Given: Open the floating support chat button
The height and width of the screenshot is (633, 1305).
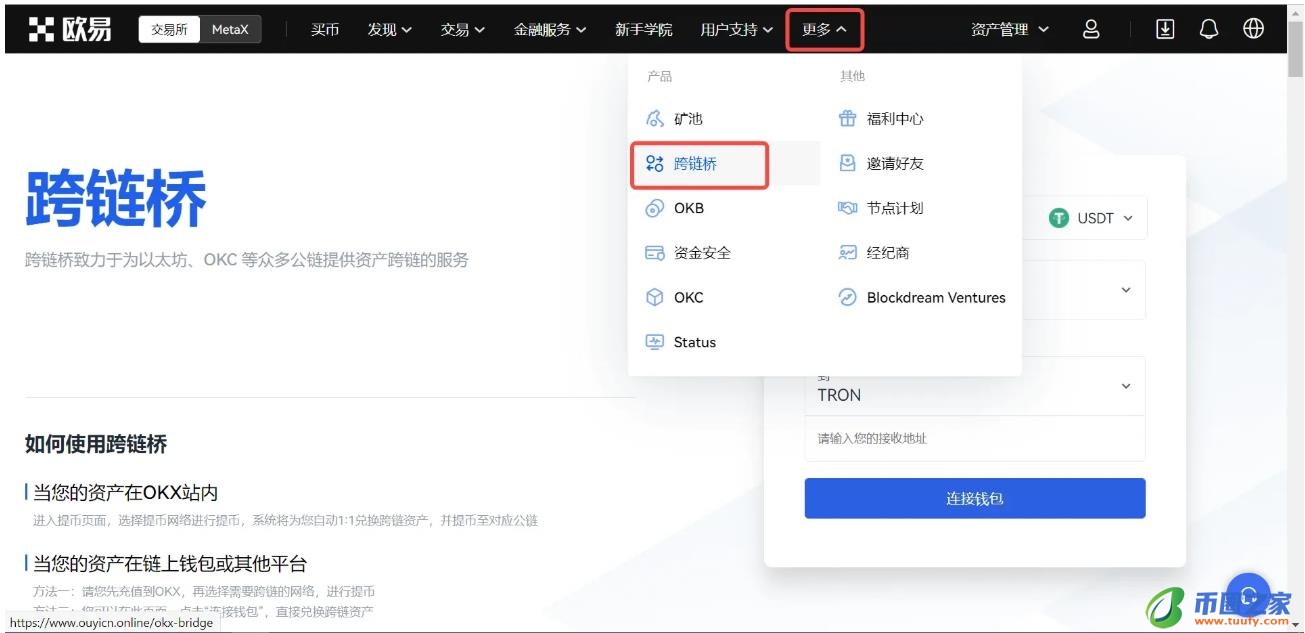Looking at the screenshot, I should (x=1247, y=593).
